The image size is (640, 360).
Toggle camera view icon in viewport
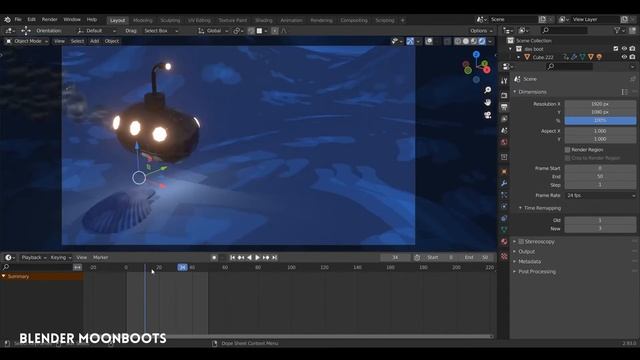point(487,115)
